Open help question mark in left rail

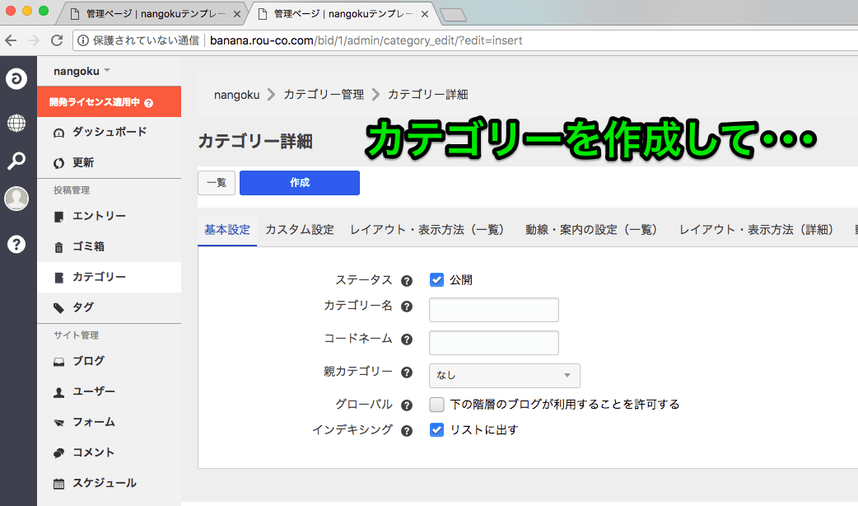17,244
